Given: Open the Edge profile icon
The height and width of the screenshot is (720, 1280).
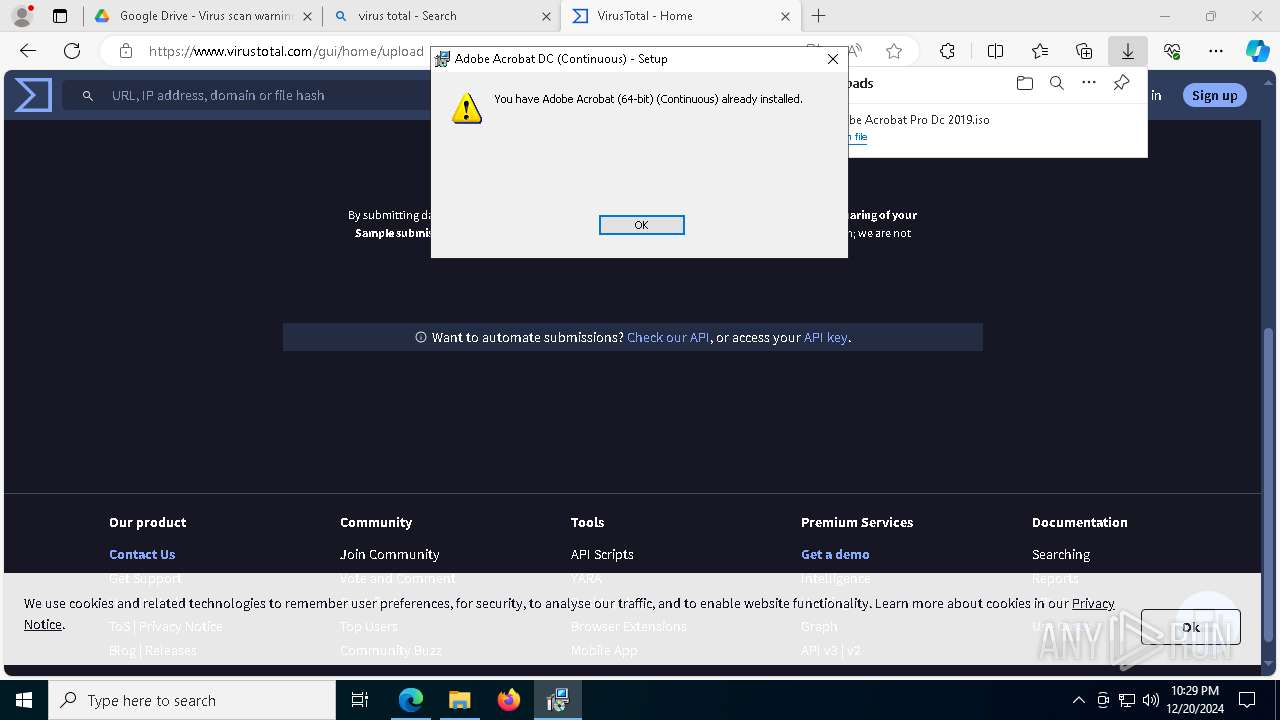Looking at the screenshot, I should 22,16.
